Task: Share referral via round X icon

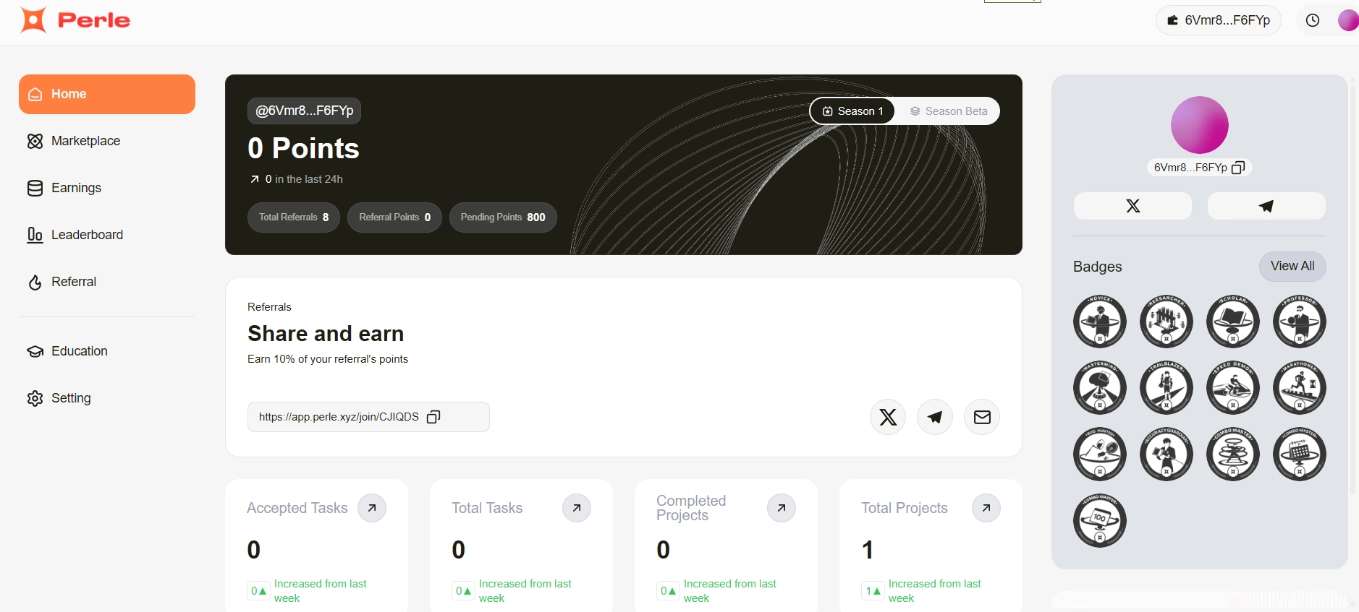Action: [x=887, y=417]
